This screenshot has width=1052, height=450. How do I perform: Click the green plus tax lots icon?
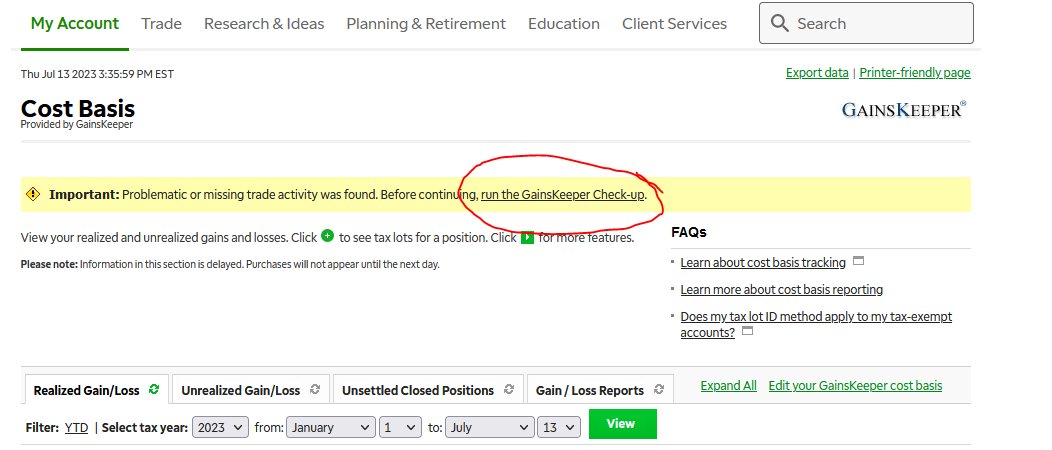pyautogui.click(x=327, y=236)
